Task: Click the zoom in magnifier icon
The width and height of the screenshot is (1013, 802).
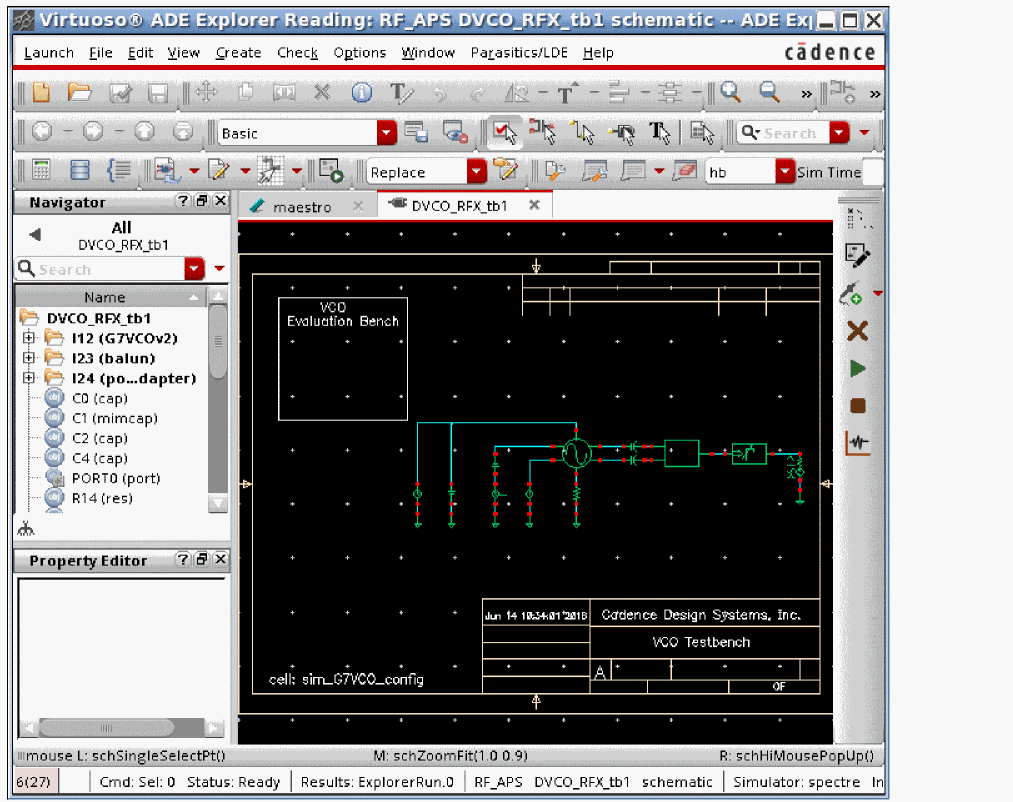Action: [x=731, y=93]
